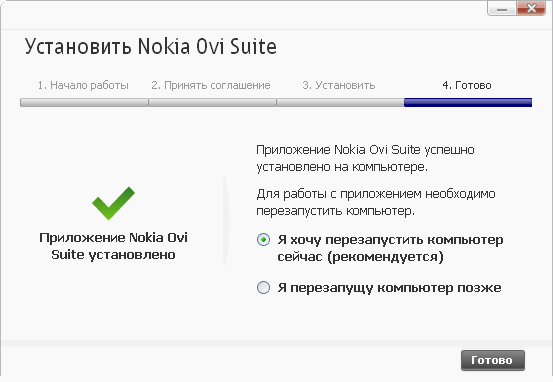Click the blue active progress segment
Viewport: 553px width, 382px height.
468,102
